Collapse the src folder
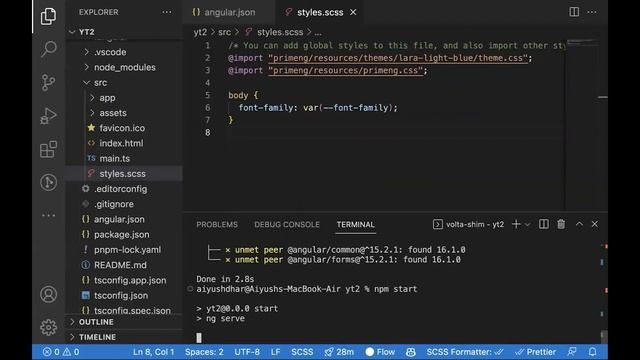The height and width of the screenshot is (360, 640). pyautogui.click(x=124, y=82)
